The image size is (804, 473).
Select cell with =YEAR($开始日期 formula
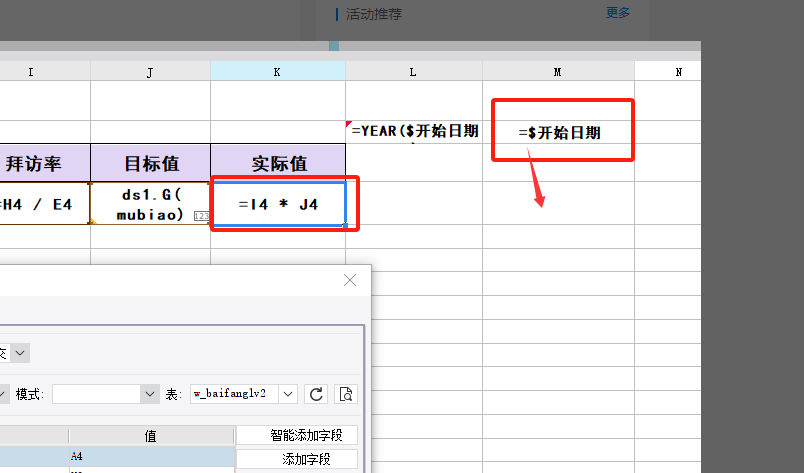coord(414,132)
